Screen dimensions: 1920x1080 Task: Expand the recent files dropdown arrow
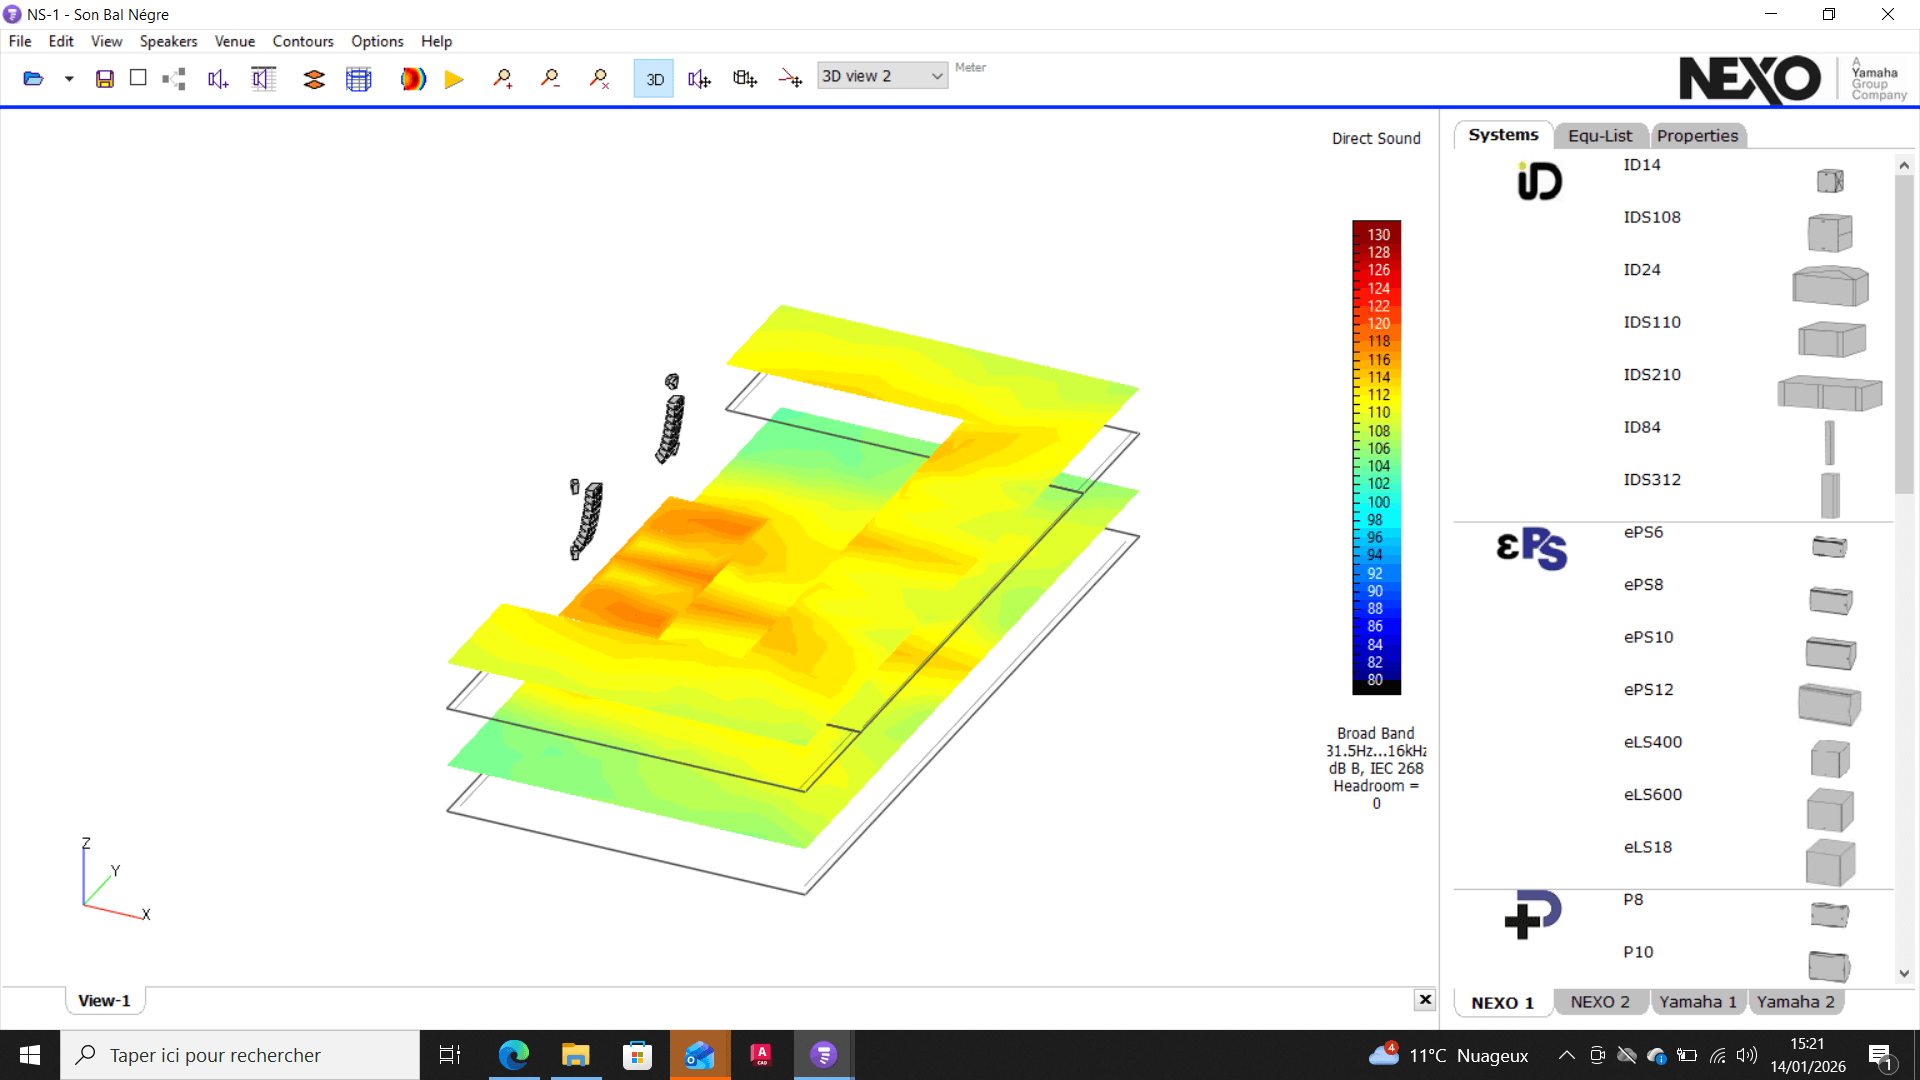[x=69, y=78]
